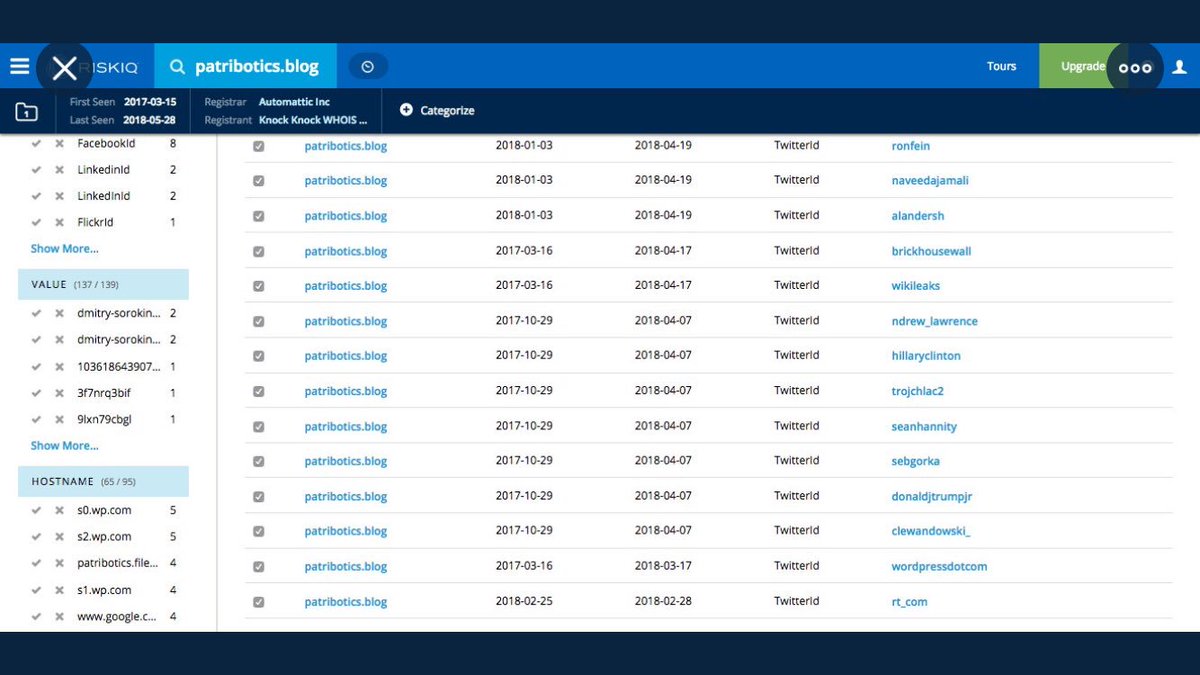Screen dimensions: 1200x675
Task: Click TwitterId type in seanhannity row
Action: (x=796, y=426)
